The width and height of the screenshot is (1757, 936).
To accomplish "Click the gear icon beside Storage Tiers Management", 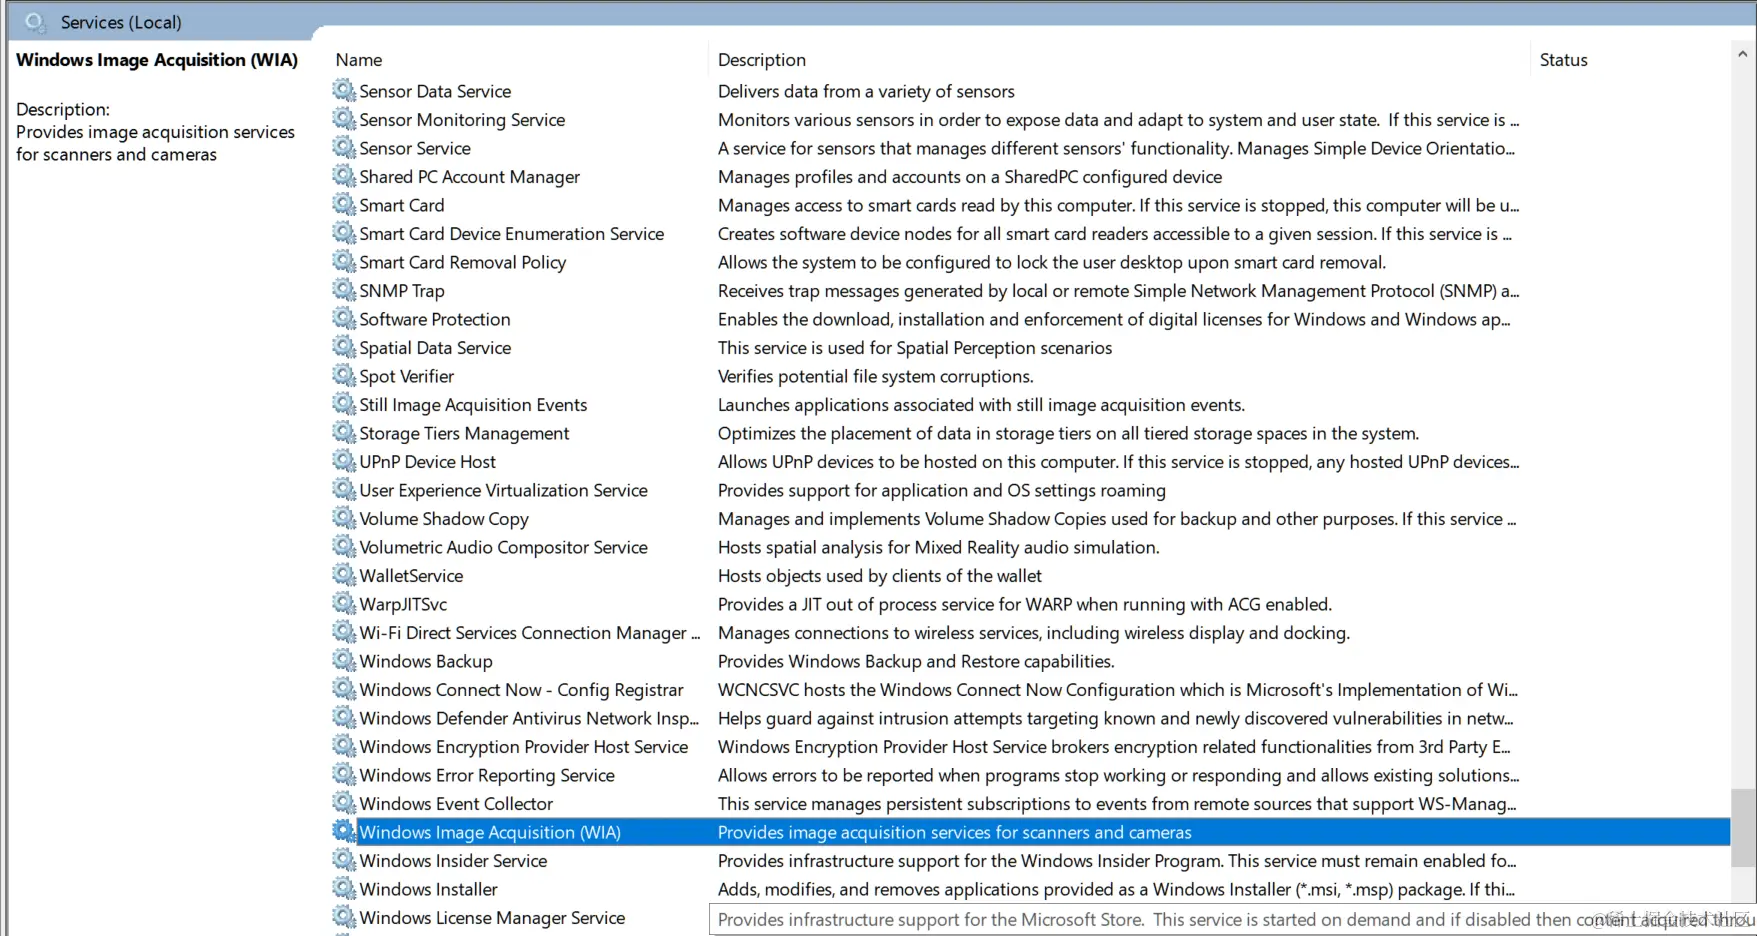I will tap(344, 433).
